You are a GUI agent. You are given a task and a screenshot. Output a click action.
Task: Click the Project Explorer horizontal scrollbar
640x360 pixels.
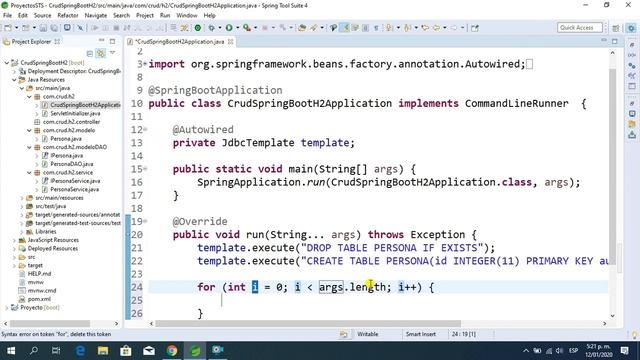click(50, 323)
